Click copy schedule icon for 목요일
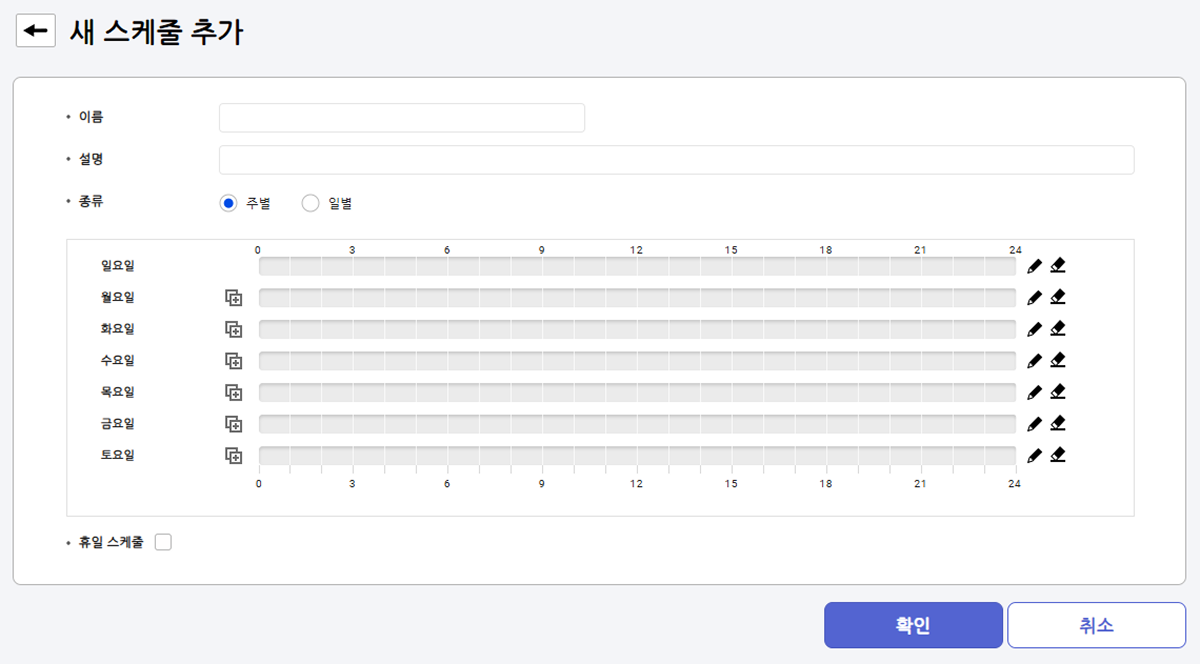Screen dimensions: 1200x664 (233, 393)
